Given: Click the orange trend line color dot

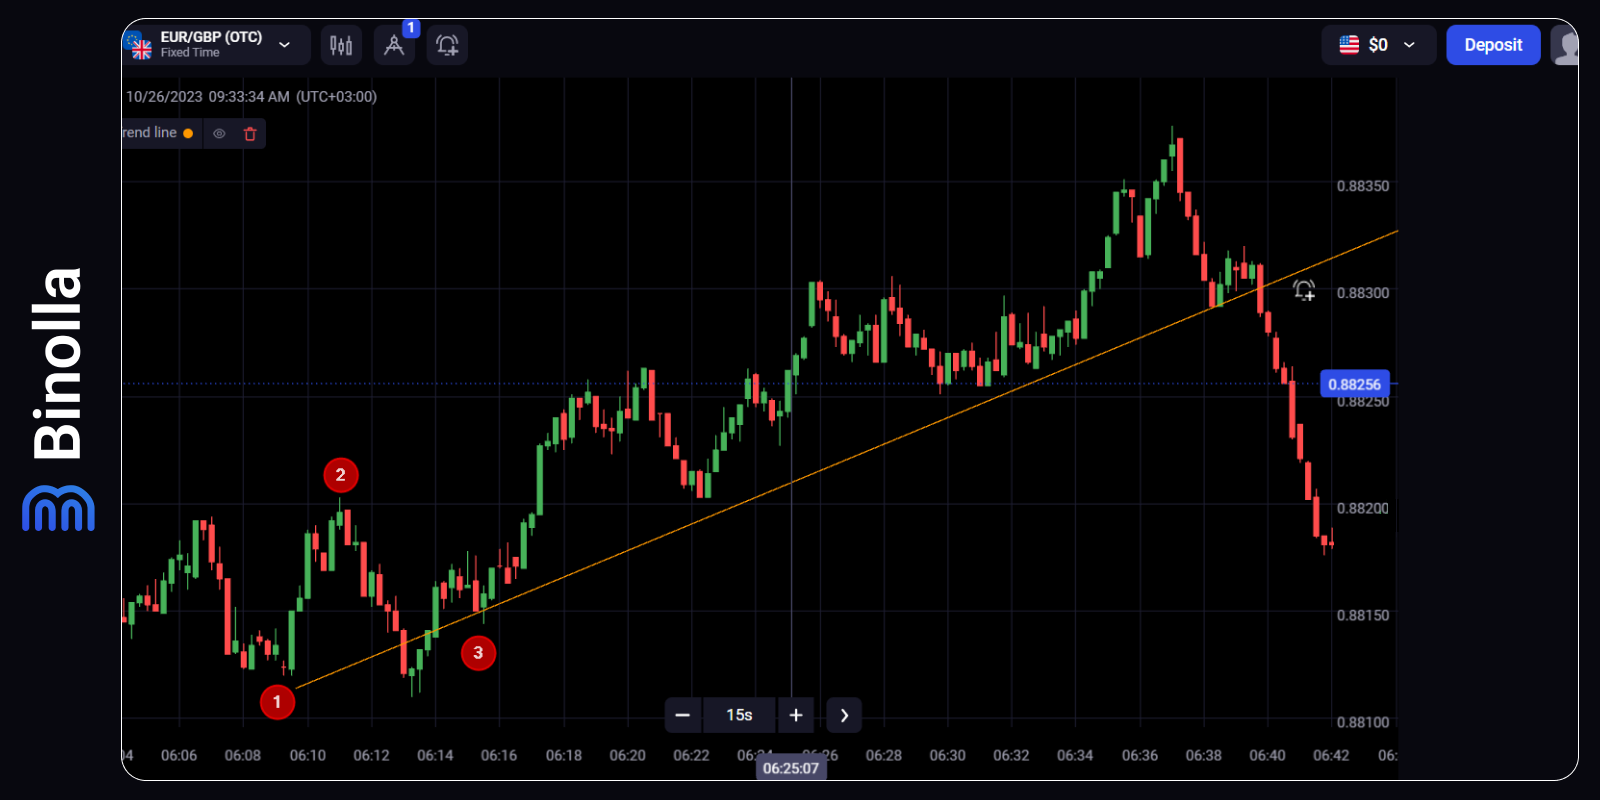Looking at the screenshot, I should [188, 133].
